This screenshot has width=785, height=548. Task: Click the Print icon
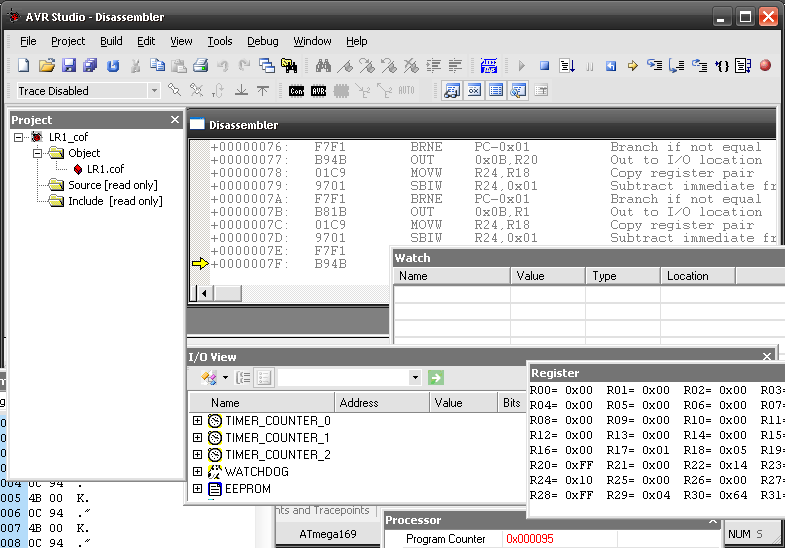[x=201, y=66]
